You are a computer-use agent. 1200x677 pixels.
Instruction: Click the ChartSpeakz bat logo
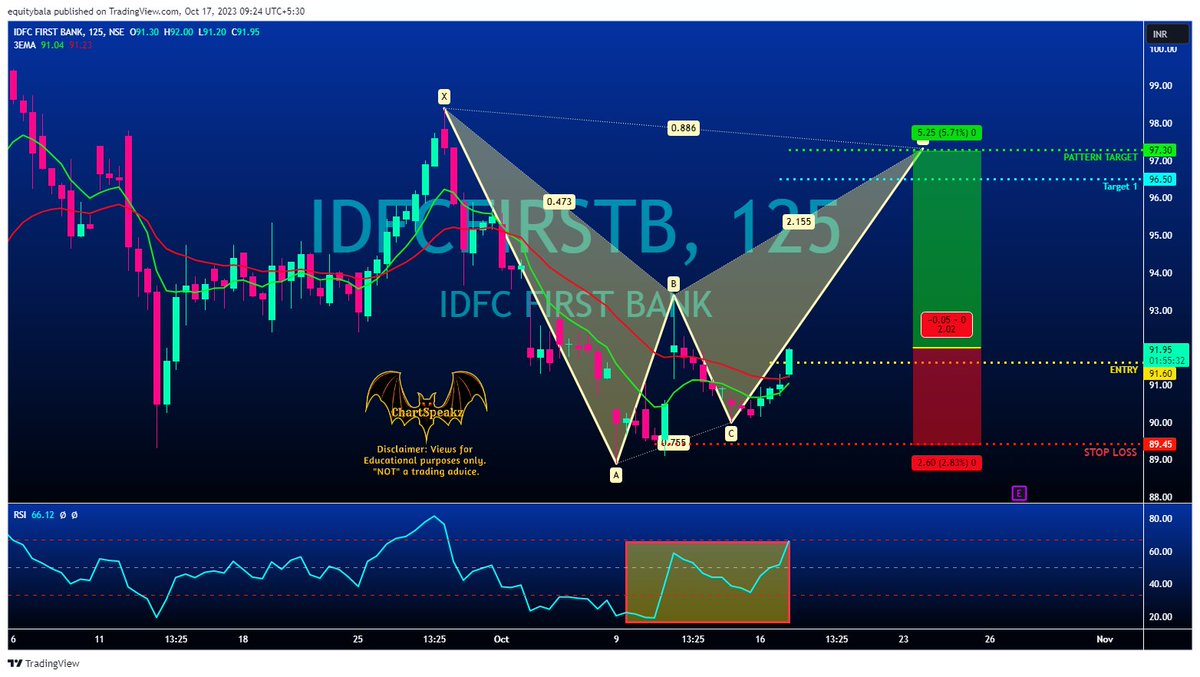pos(427,407)
